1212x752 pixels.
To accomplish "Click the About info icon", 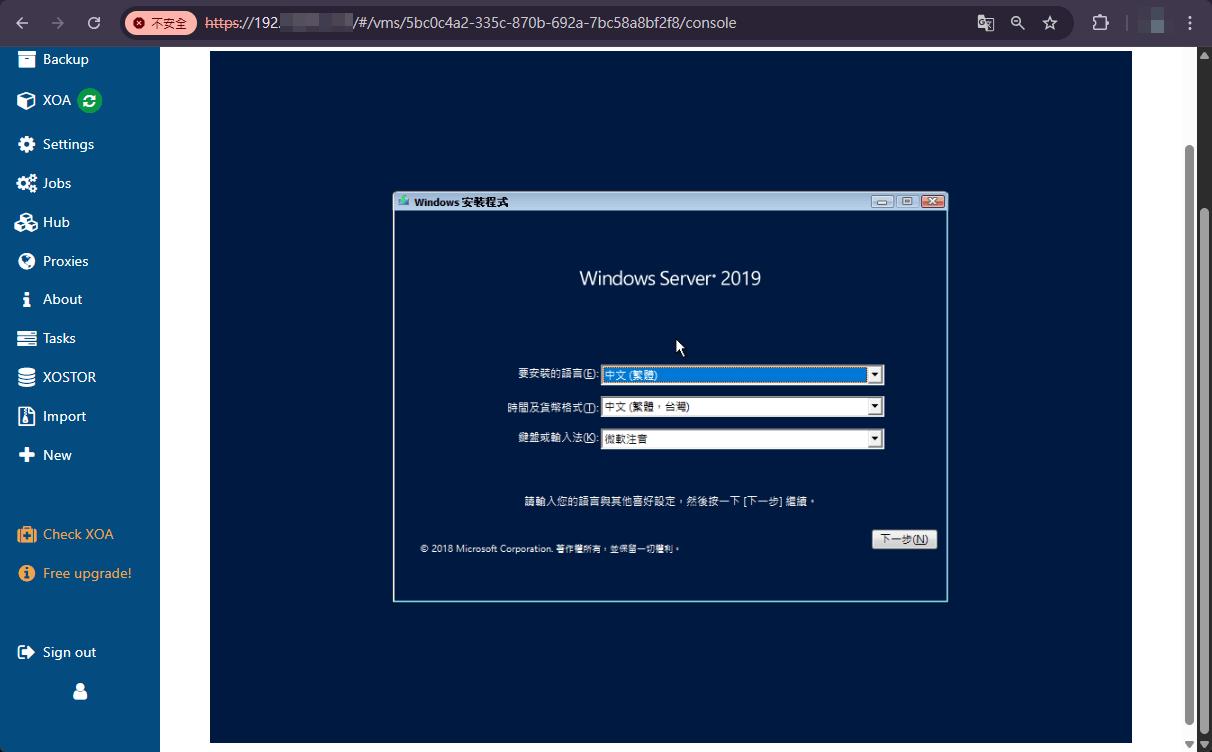I will (27, 299).
